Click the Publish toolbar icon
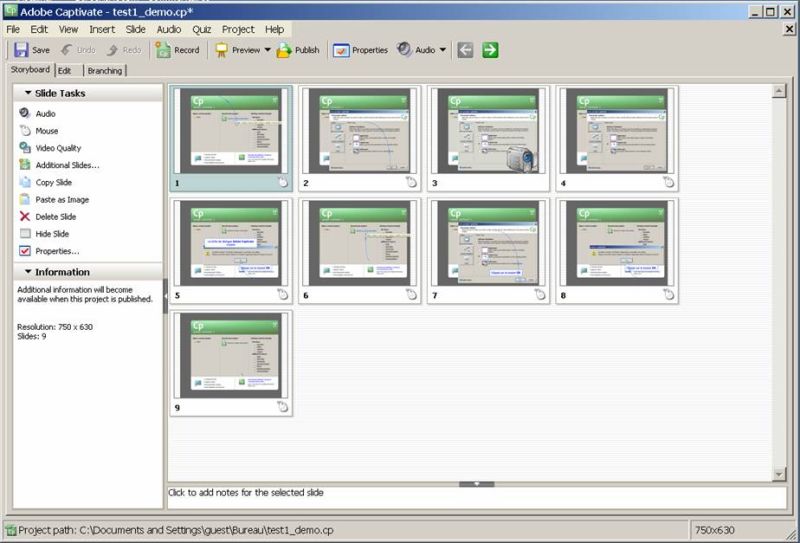The height and width of the screenshot is (543, 800). click(284, 50)
